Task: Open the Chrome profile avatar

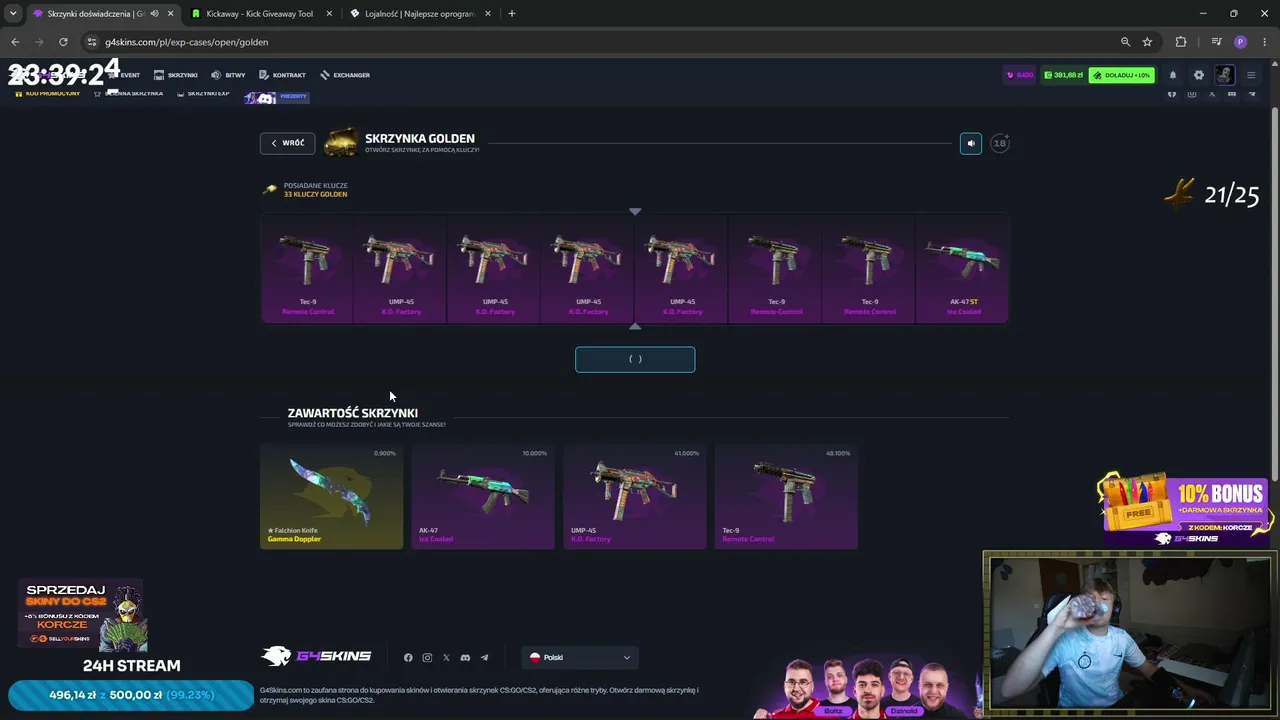Action: point(1241,42)
